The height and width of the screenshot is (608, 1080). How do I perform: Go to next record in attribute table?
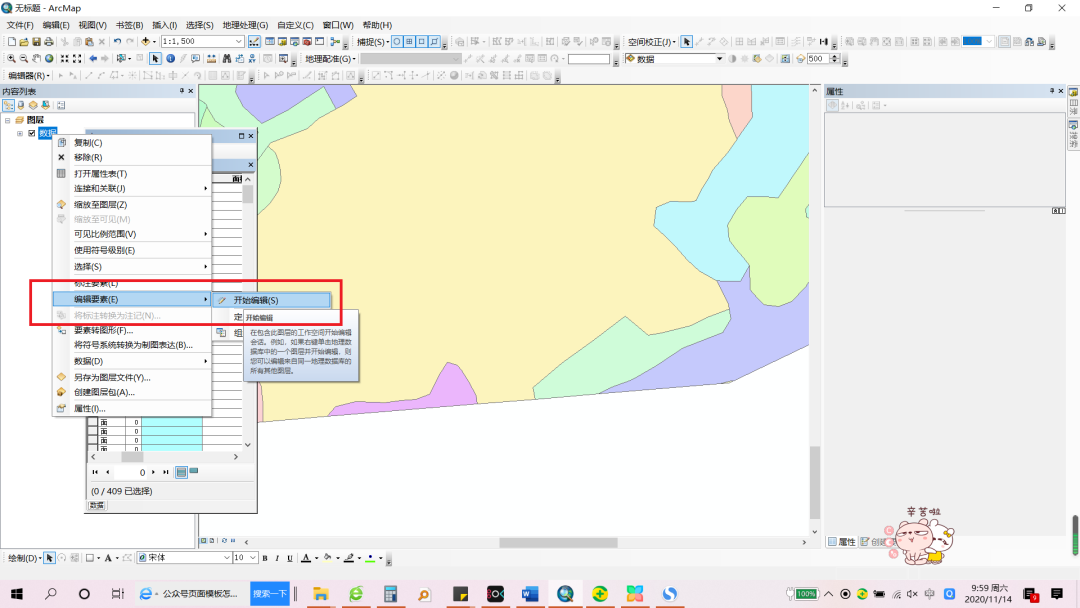(x=154, y=472)
